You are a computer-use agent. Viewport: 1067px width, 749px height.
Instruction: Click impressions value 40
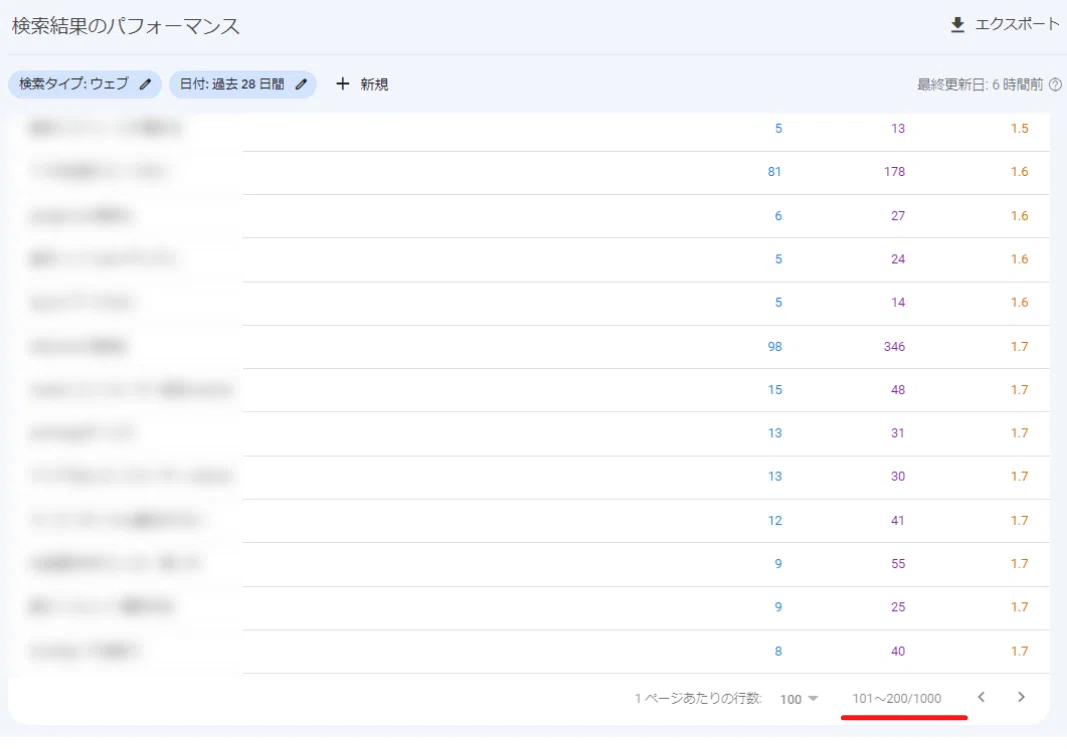(898, 652)
